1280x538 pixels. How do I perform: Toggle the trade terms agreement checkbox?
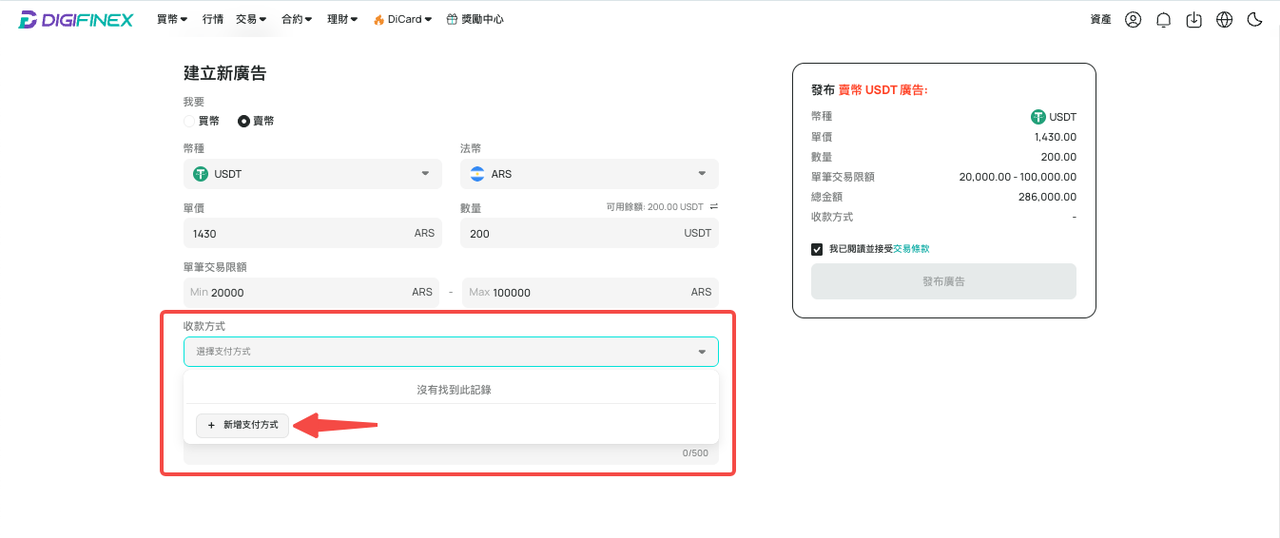[817, 249]
